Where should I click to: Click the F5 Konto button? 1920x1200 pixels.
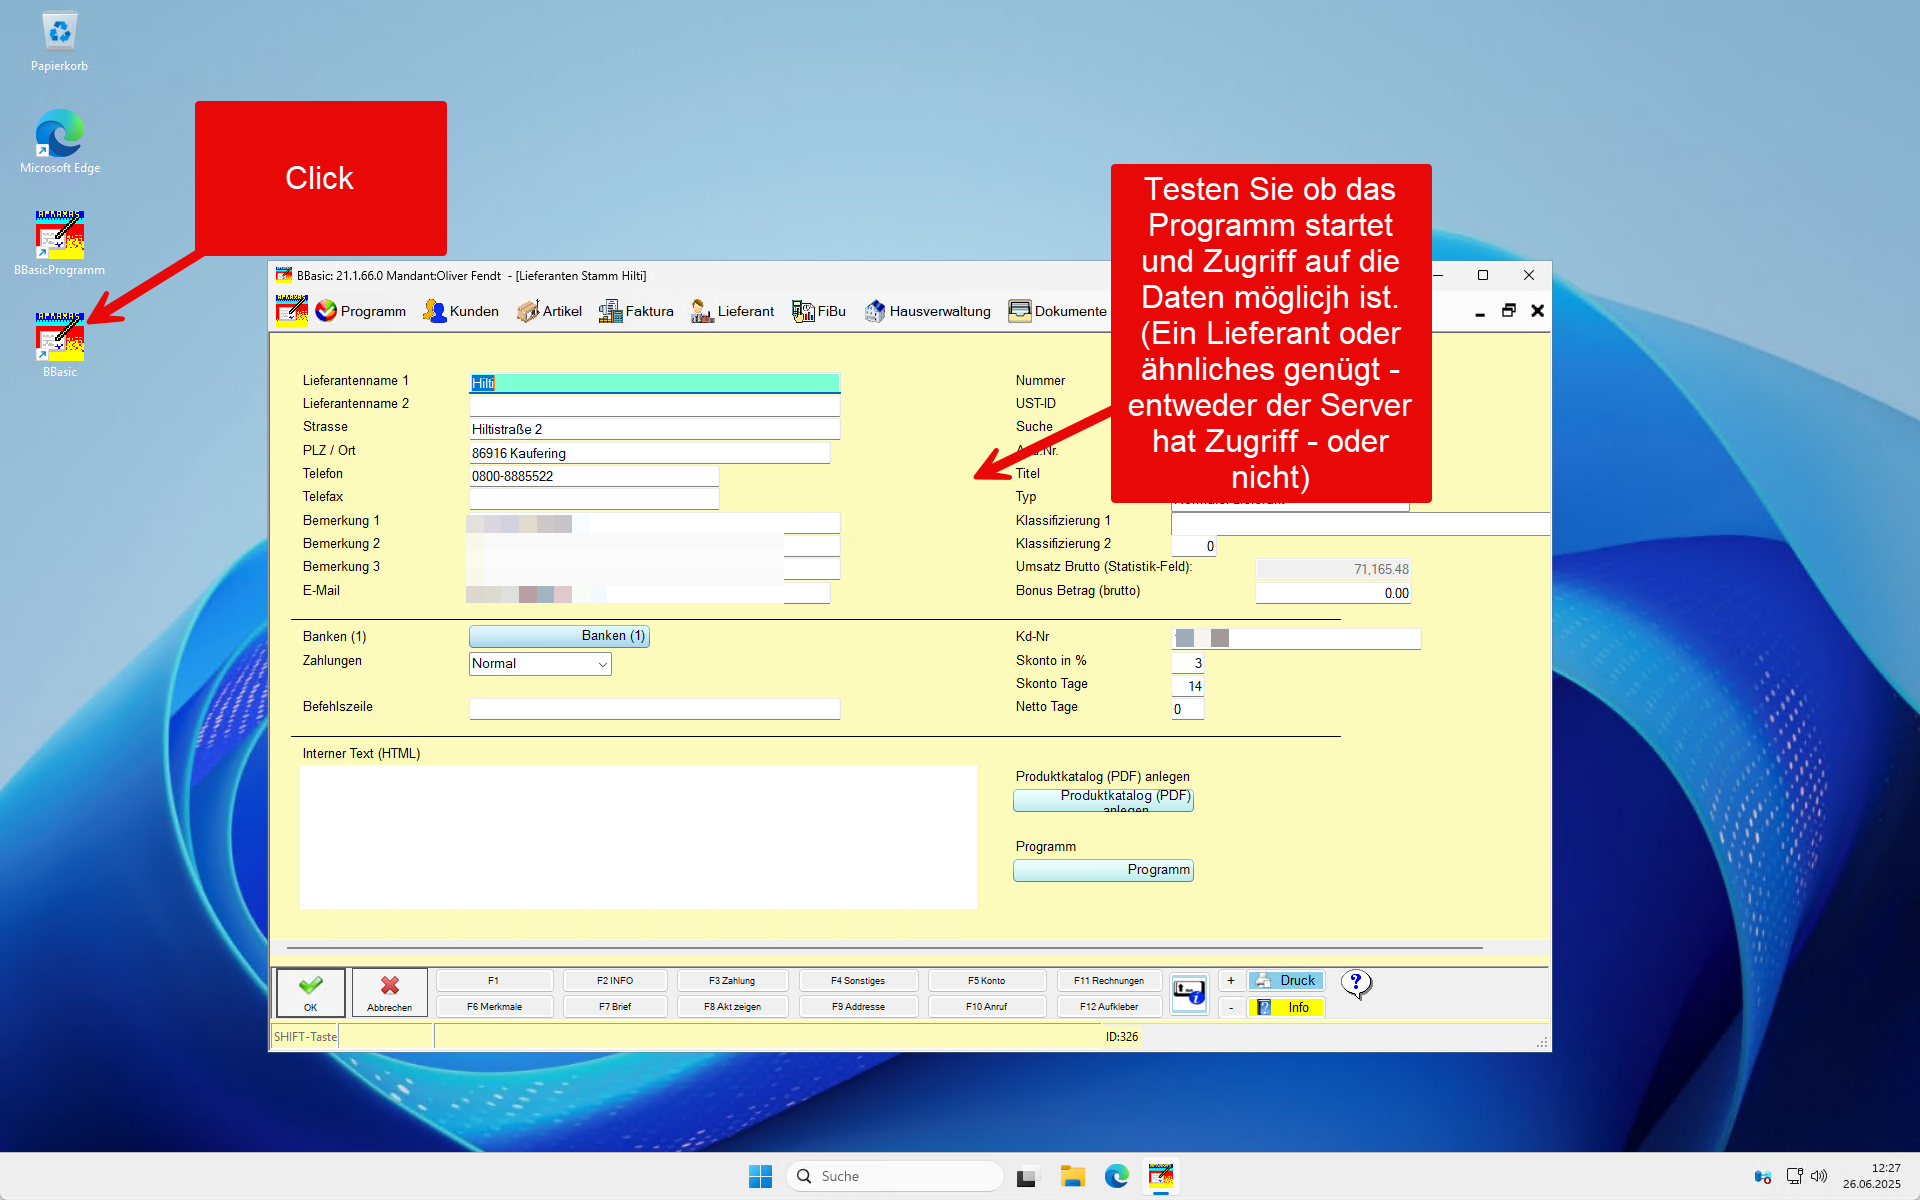click(987, 980)
